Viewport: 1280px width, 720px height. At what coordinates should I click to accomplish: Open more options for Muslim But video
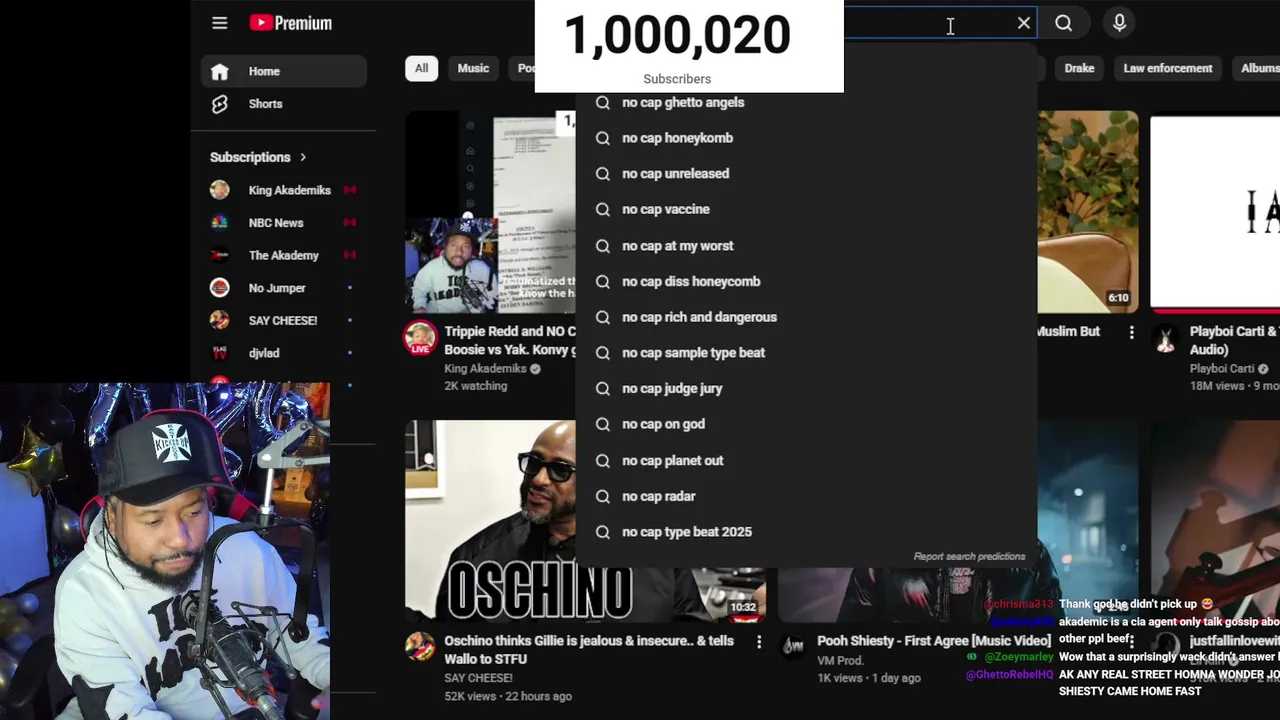point(1131,332)
